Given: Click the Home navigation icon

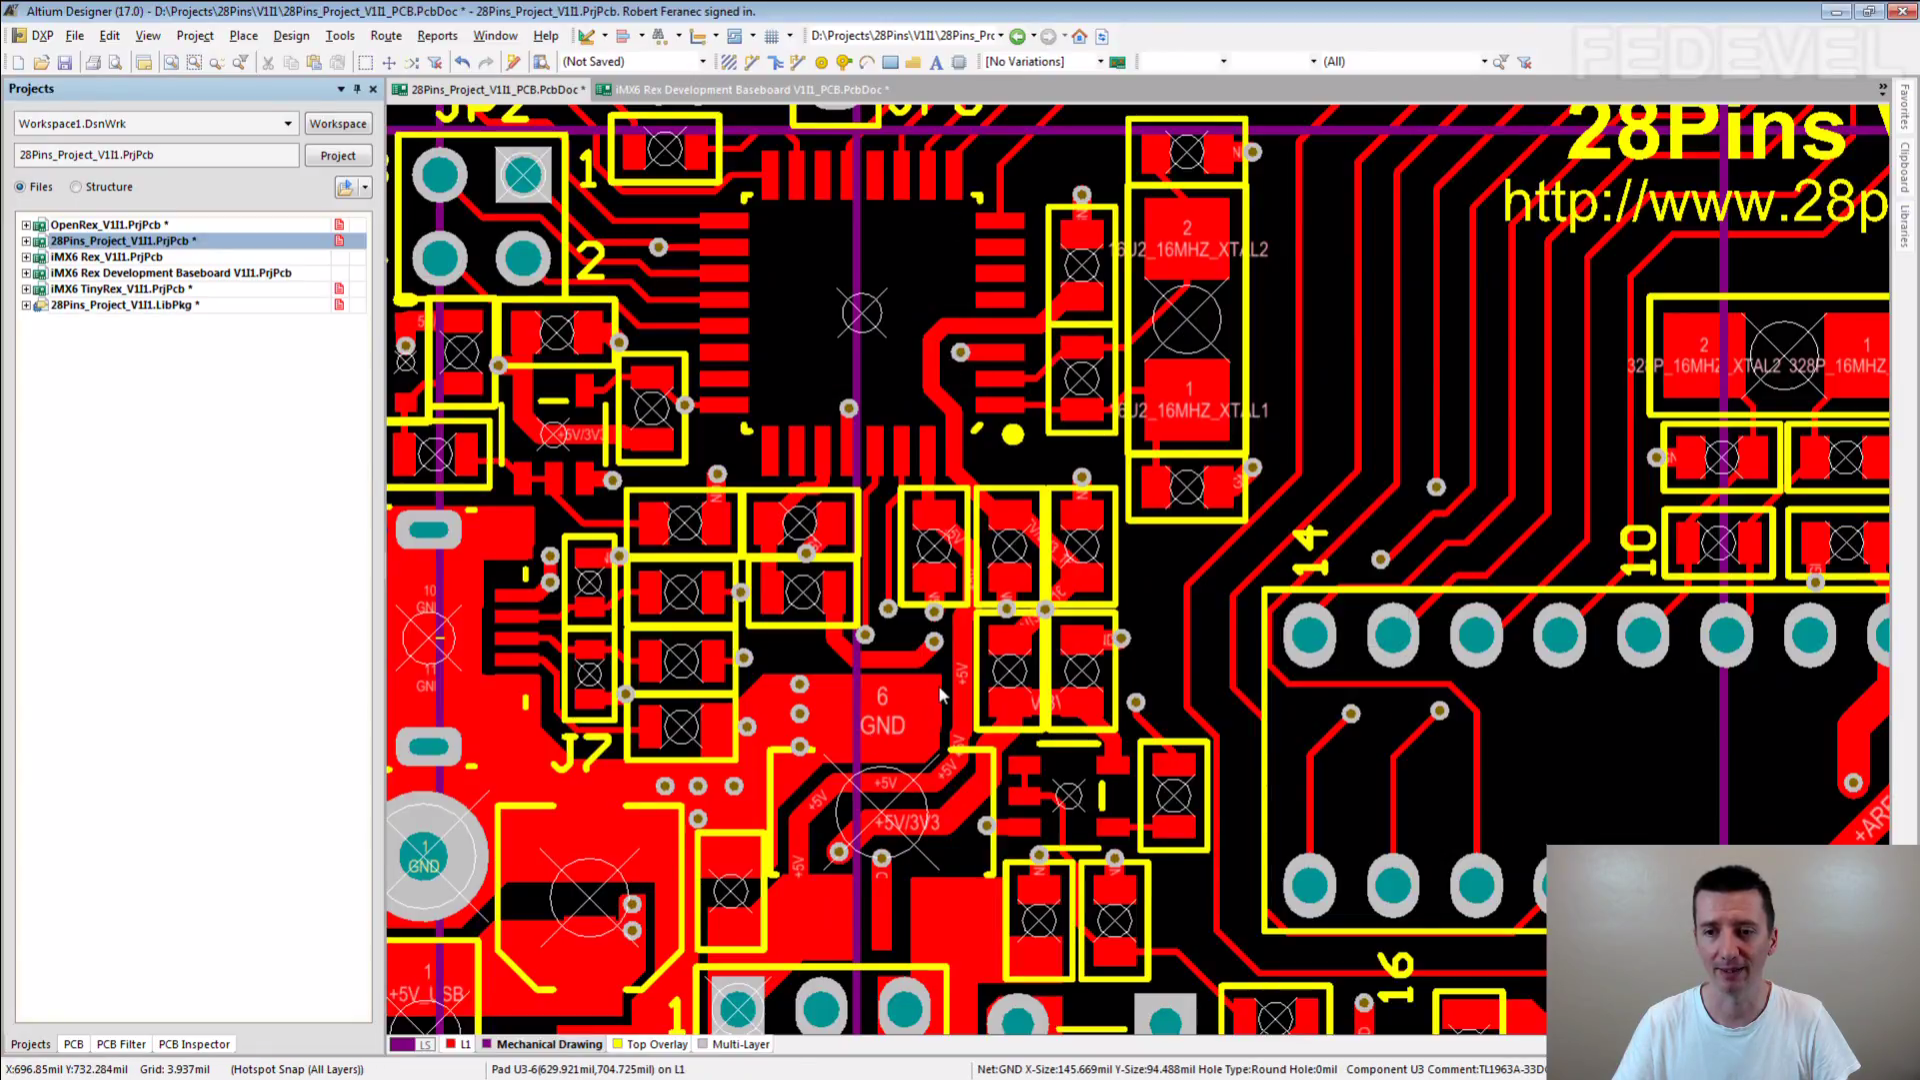Looking at the screenshot, I should tap(1079, 36).
